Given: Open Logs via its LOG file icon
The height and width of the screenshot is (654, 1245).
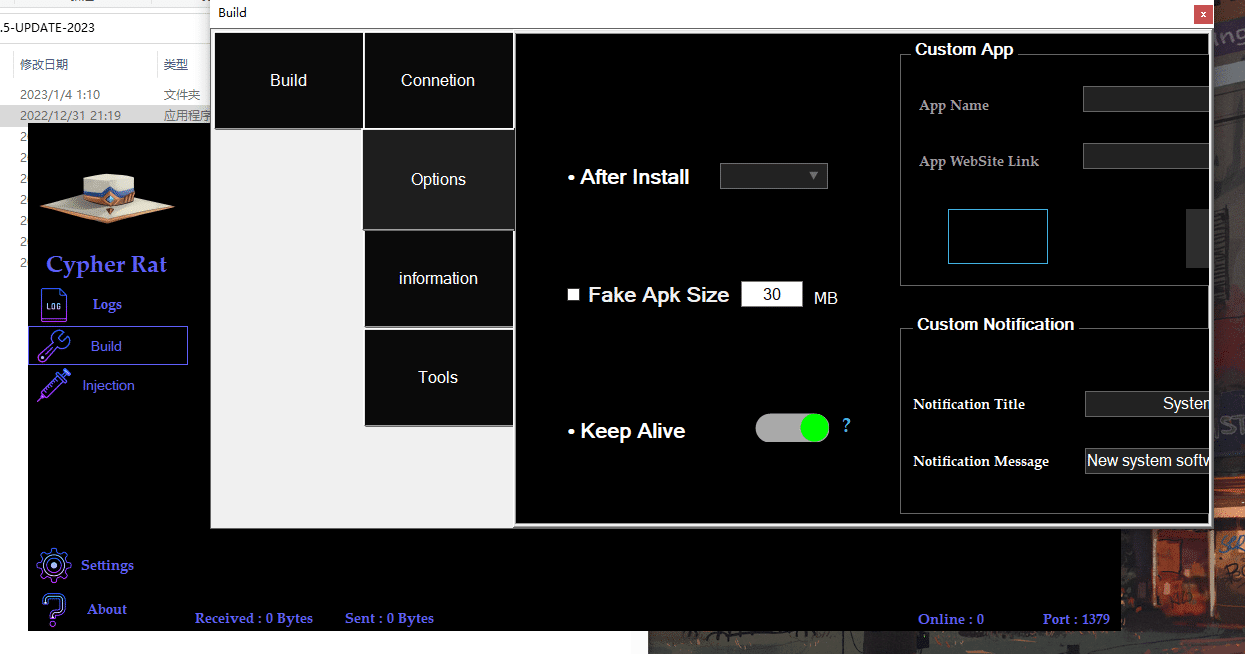Looking at the screenshot, I should [54, 305].
